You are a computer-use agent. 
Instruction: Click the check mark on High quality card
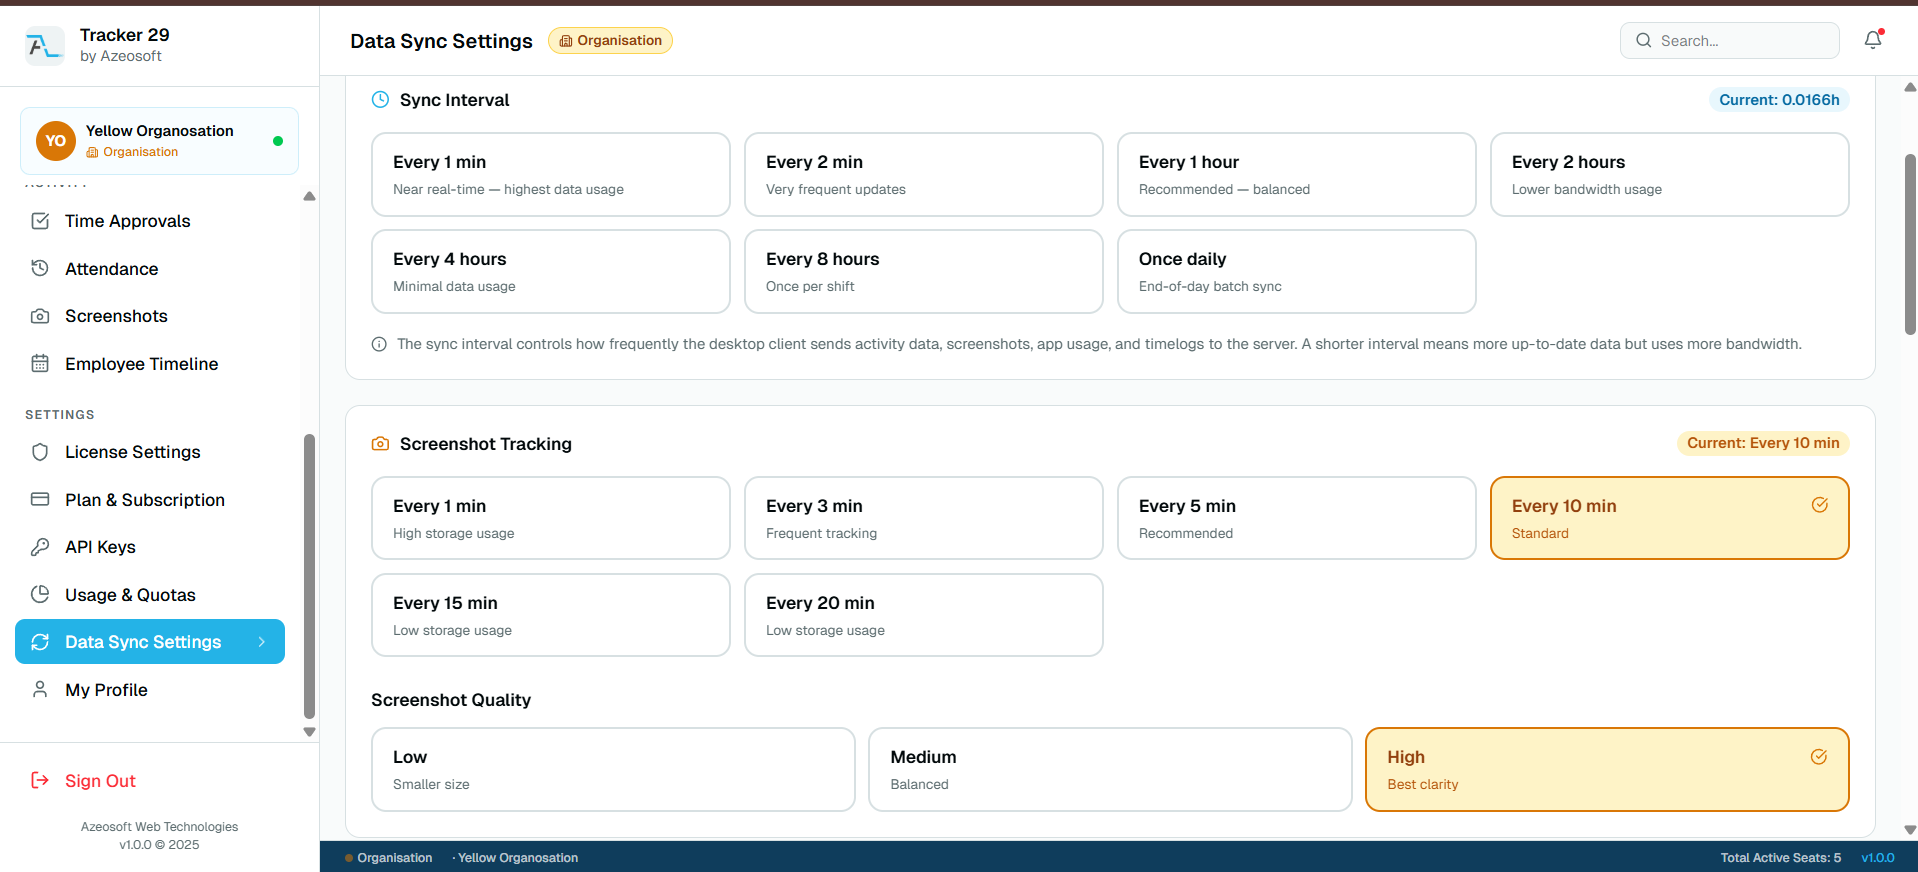click(x=1819, y=757)
